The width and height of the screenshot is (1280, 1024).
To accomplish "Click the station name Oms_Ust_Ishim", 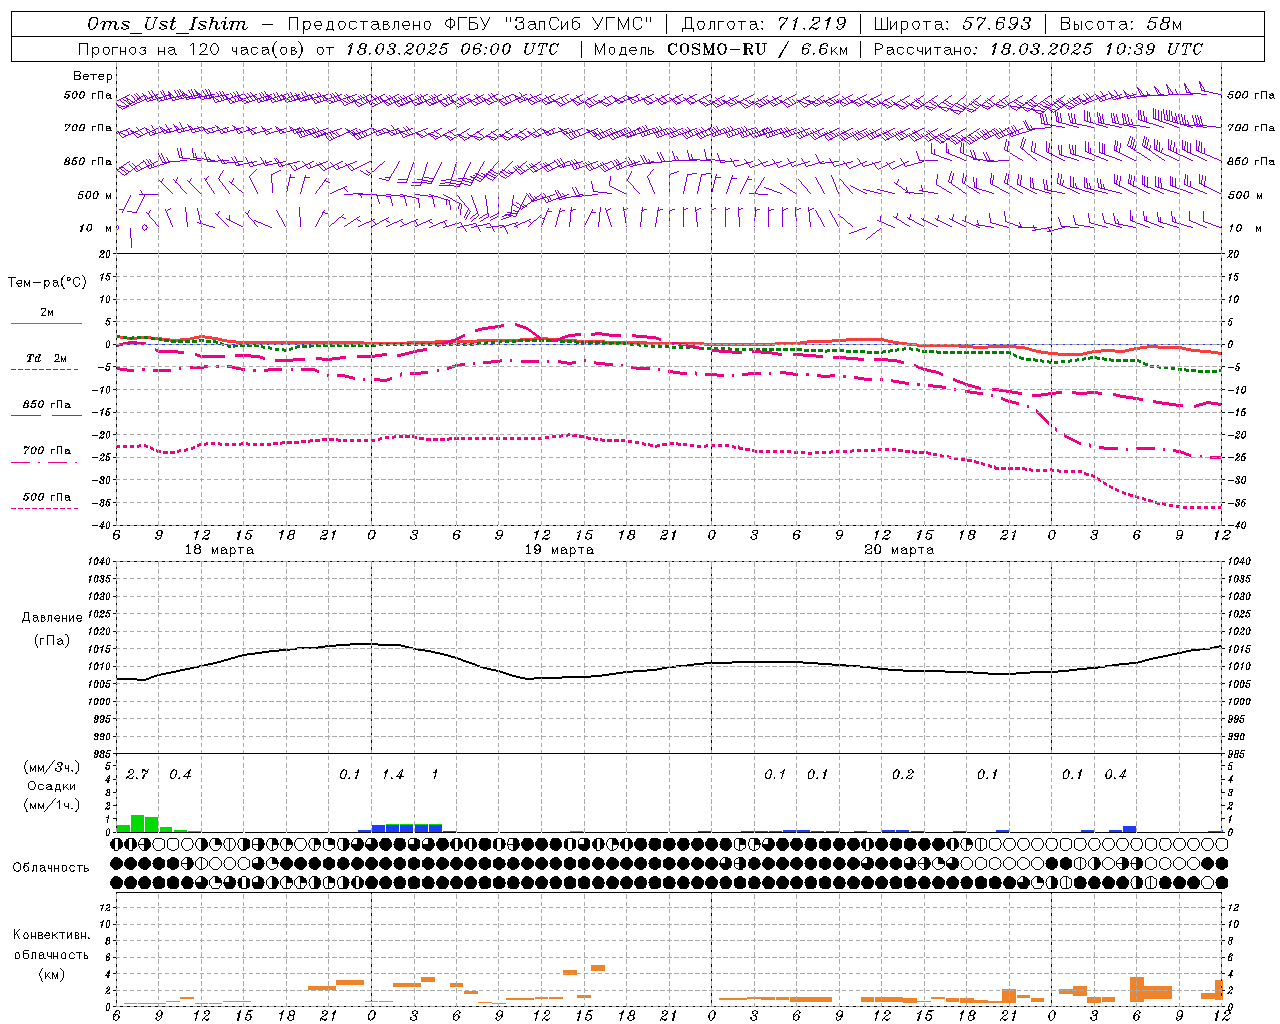I will [x=167, y=24].
